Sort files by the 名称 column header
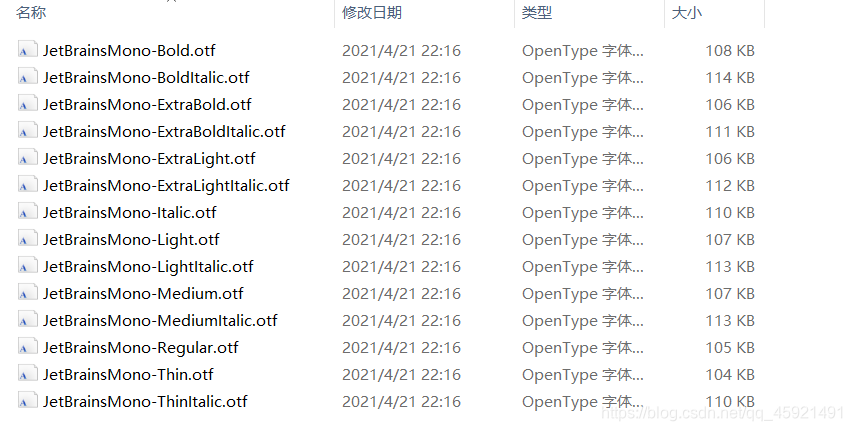The height and width of the screenshot is (431, 852). (31, 13)
